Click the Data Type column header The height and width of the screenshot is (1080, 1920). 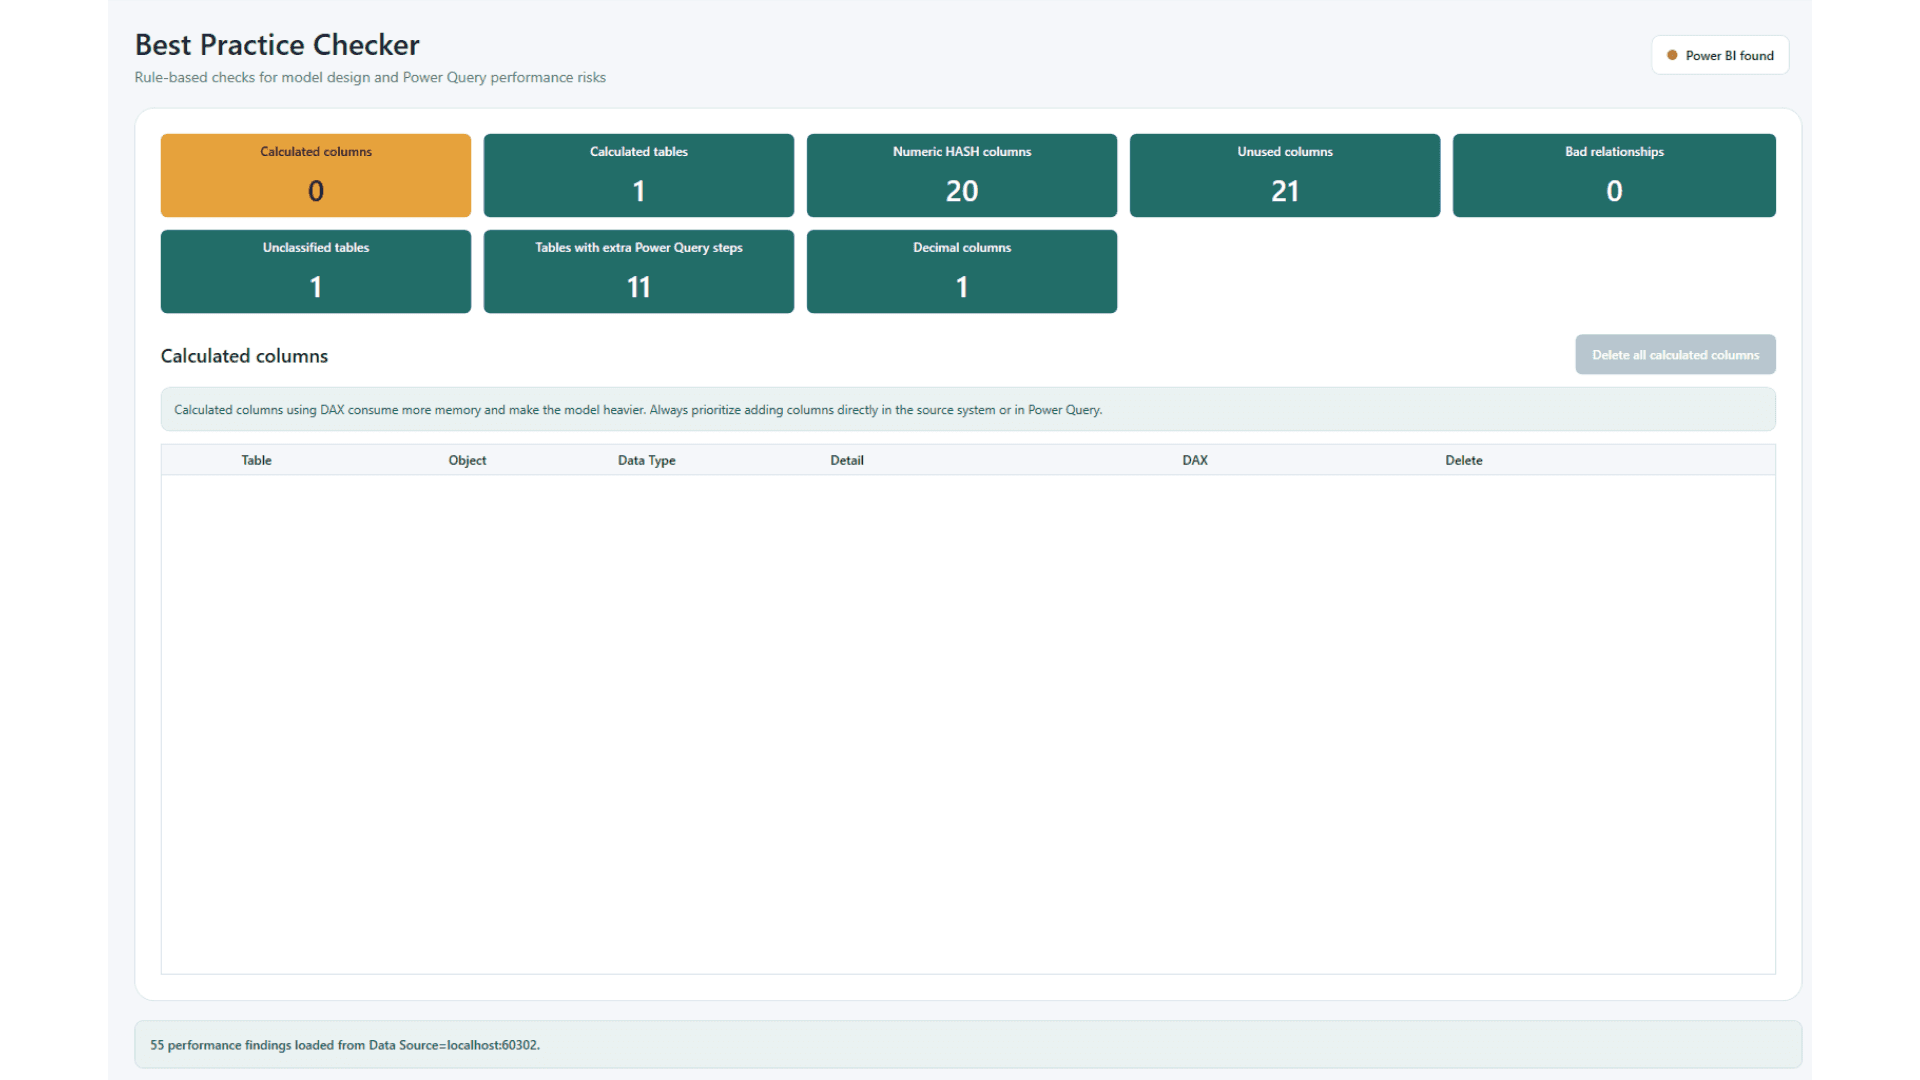pos(646,460)
